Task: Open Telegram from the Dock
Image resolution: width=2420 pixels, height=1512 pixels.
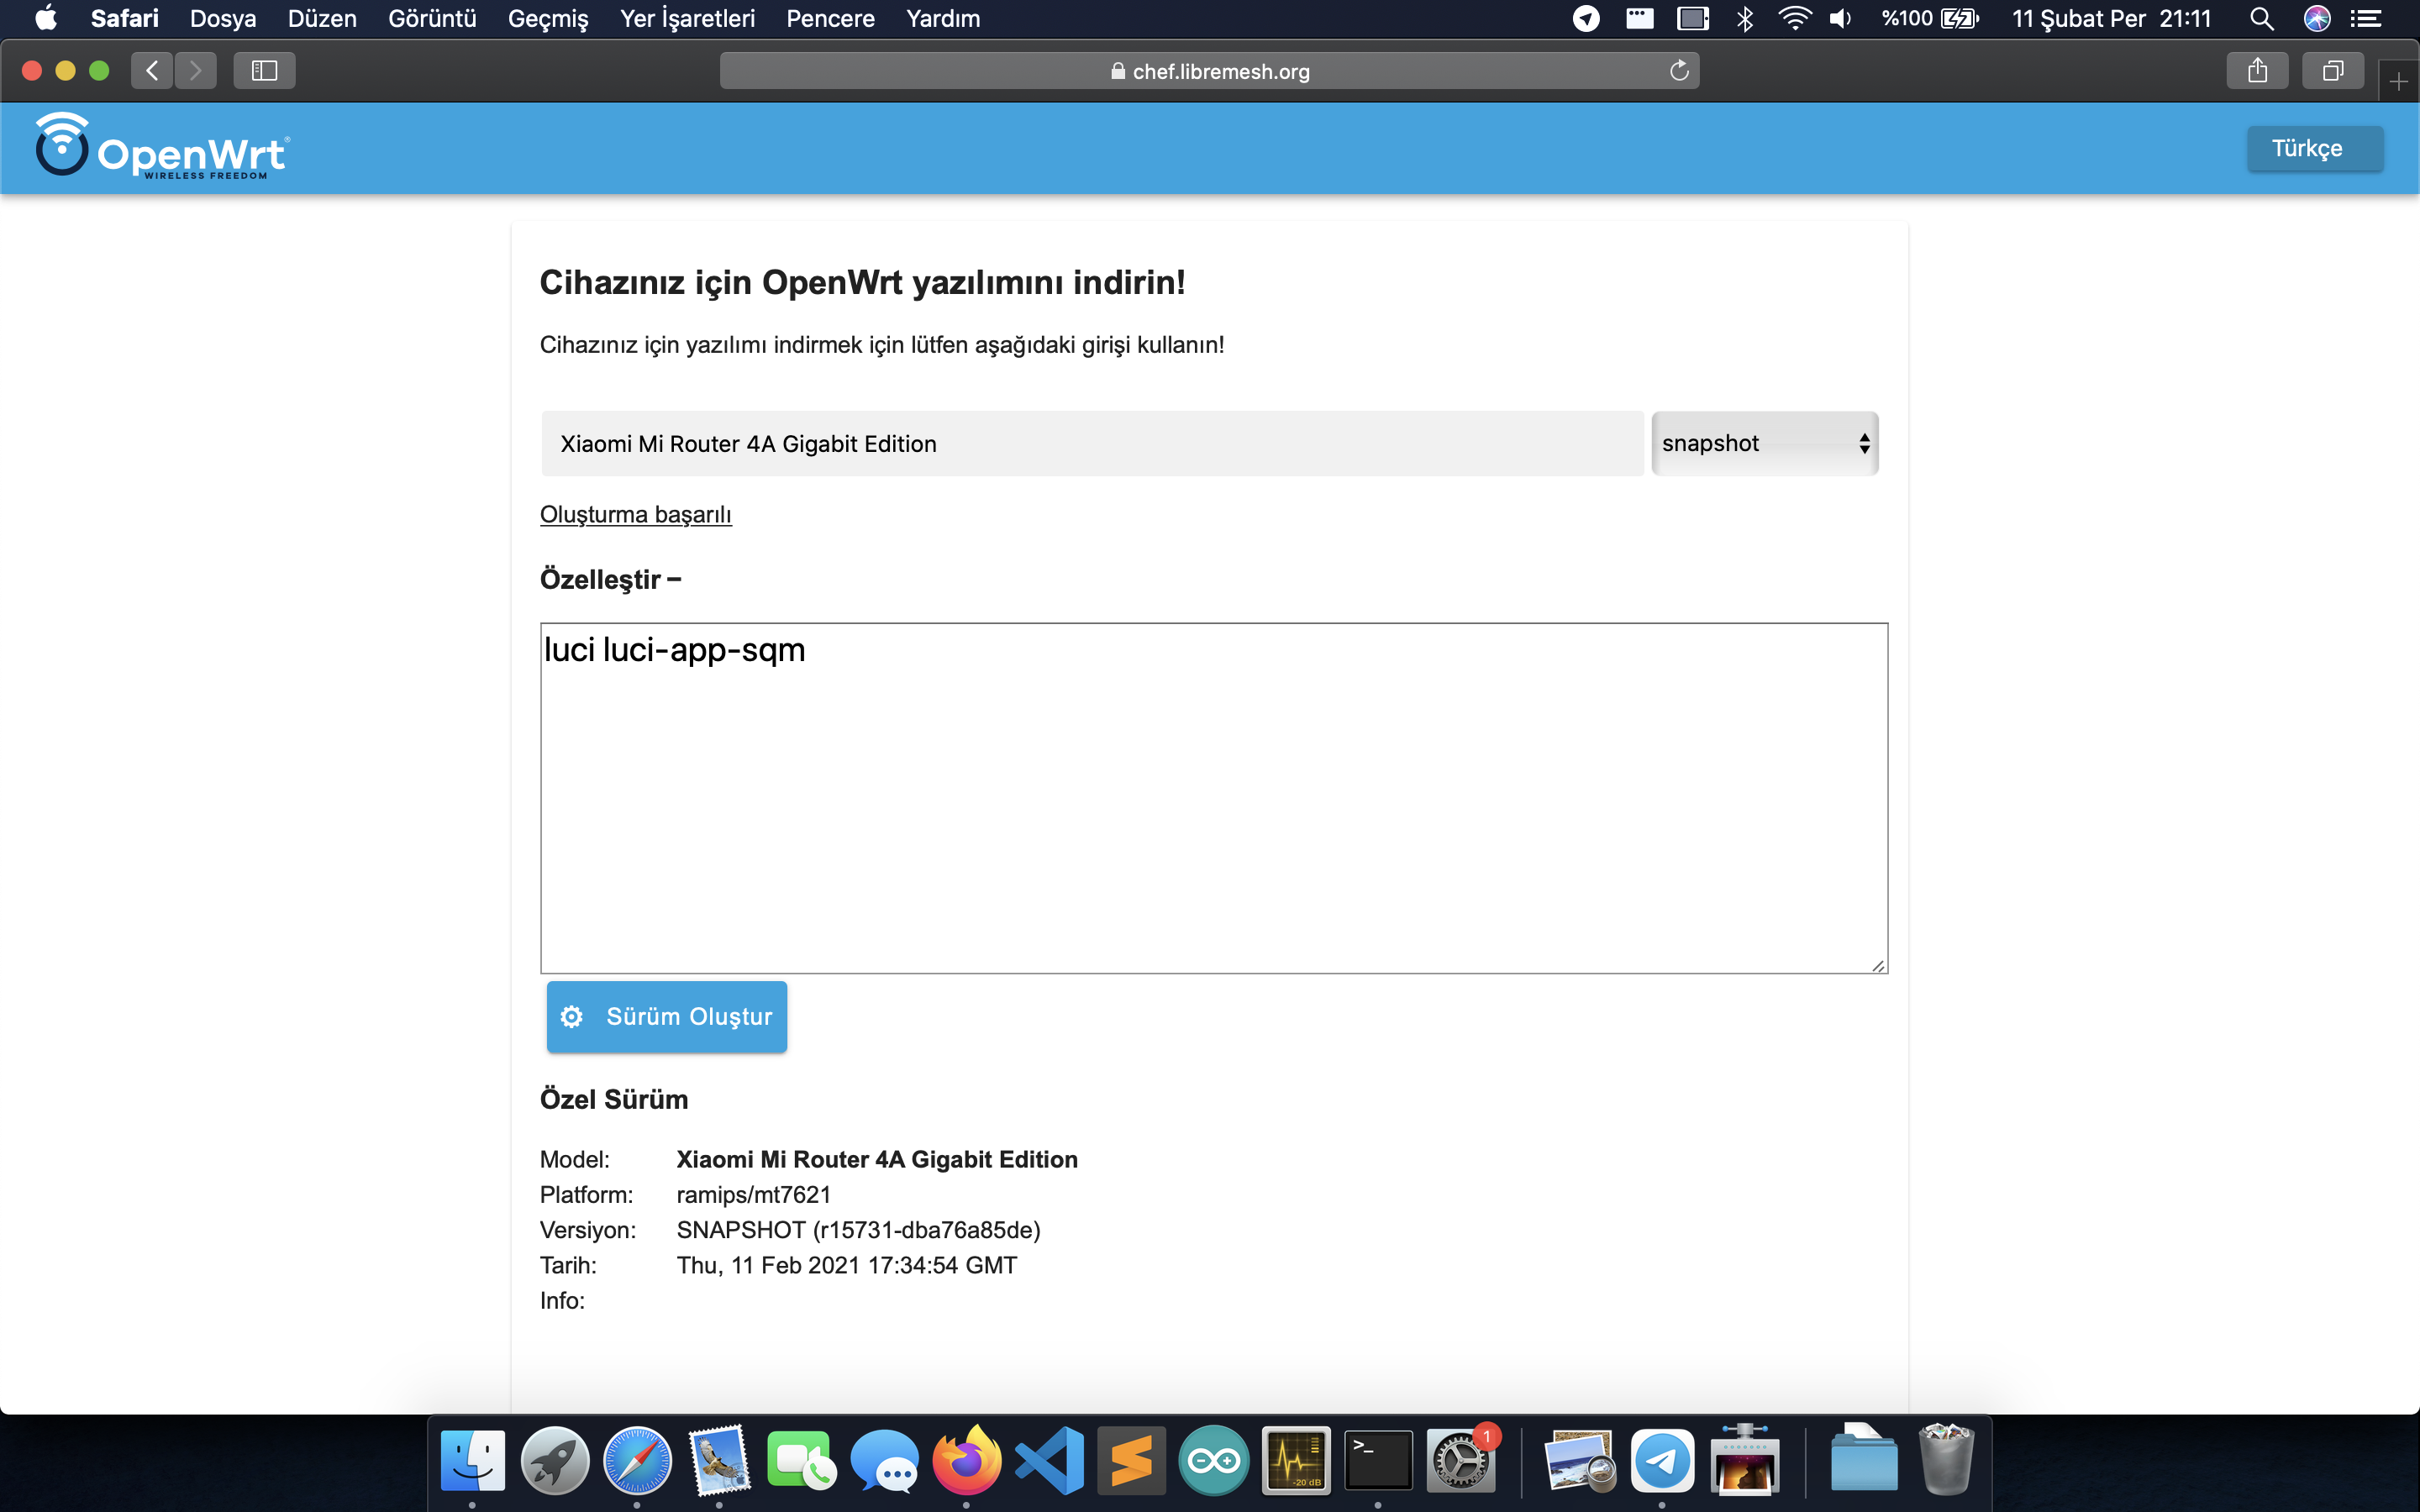Action: pyautogui.click(x=1662, y=1460)
